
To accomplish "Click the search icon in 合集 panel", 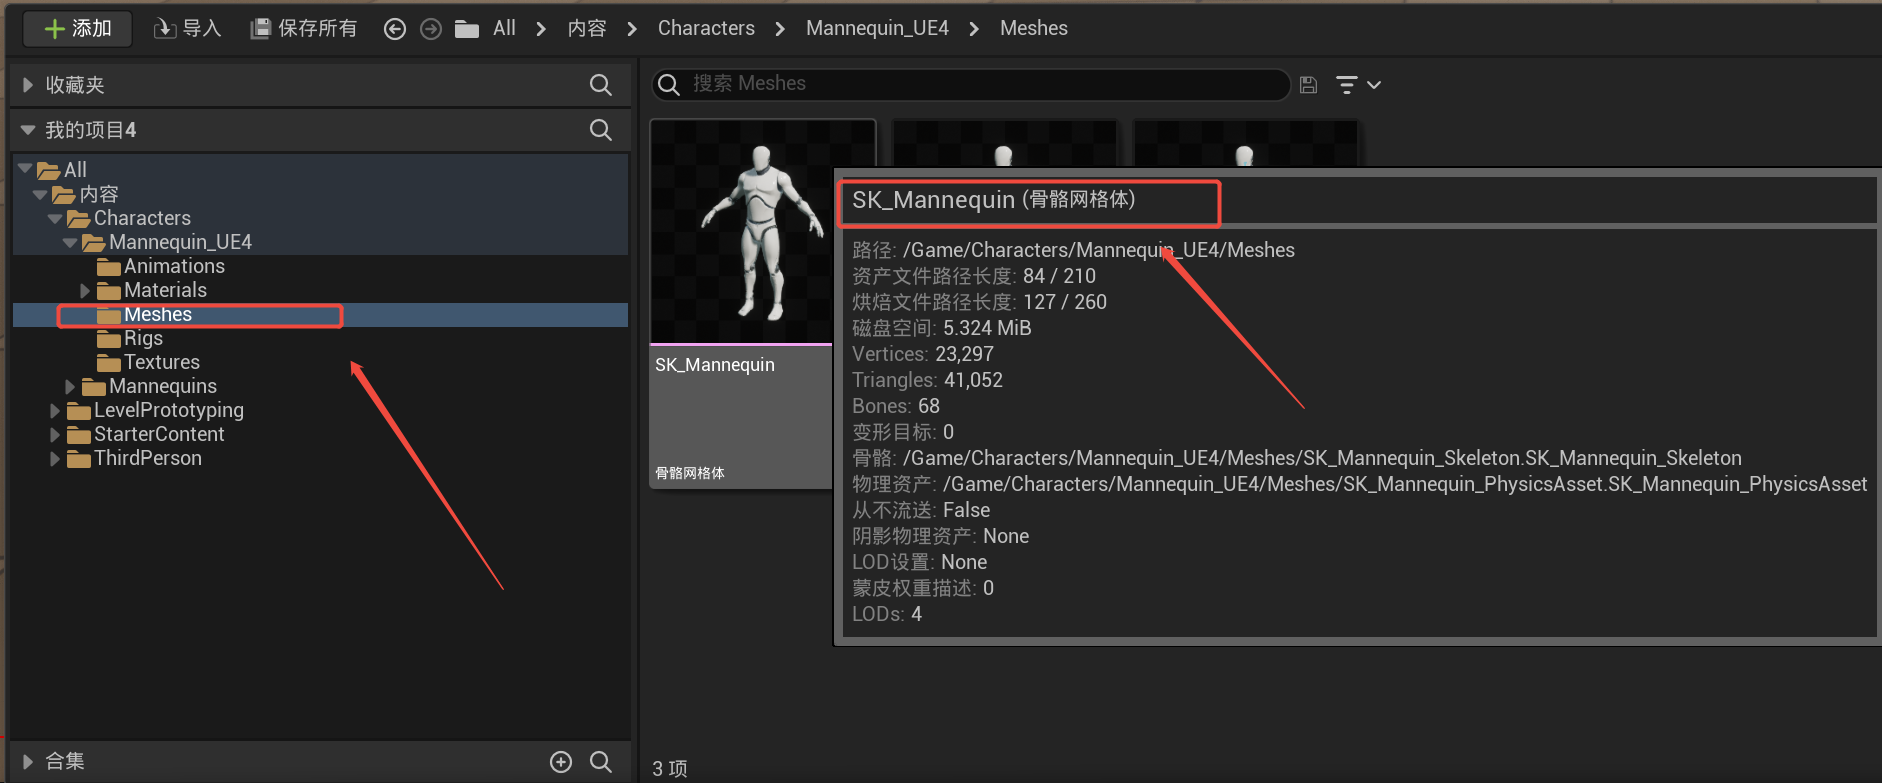I will tap(601, 762).
